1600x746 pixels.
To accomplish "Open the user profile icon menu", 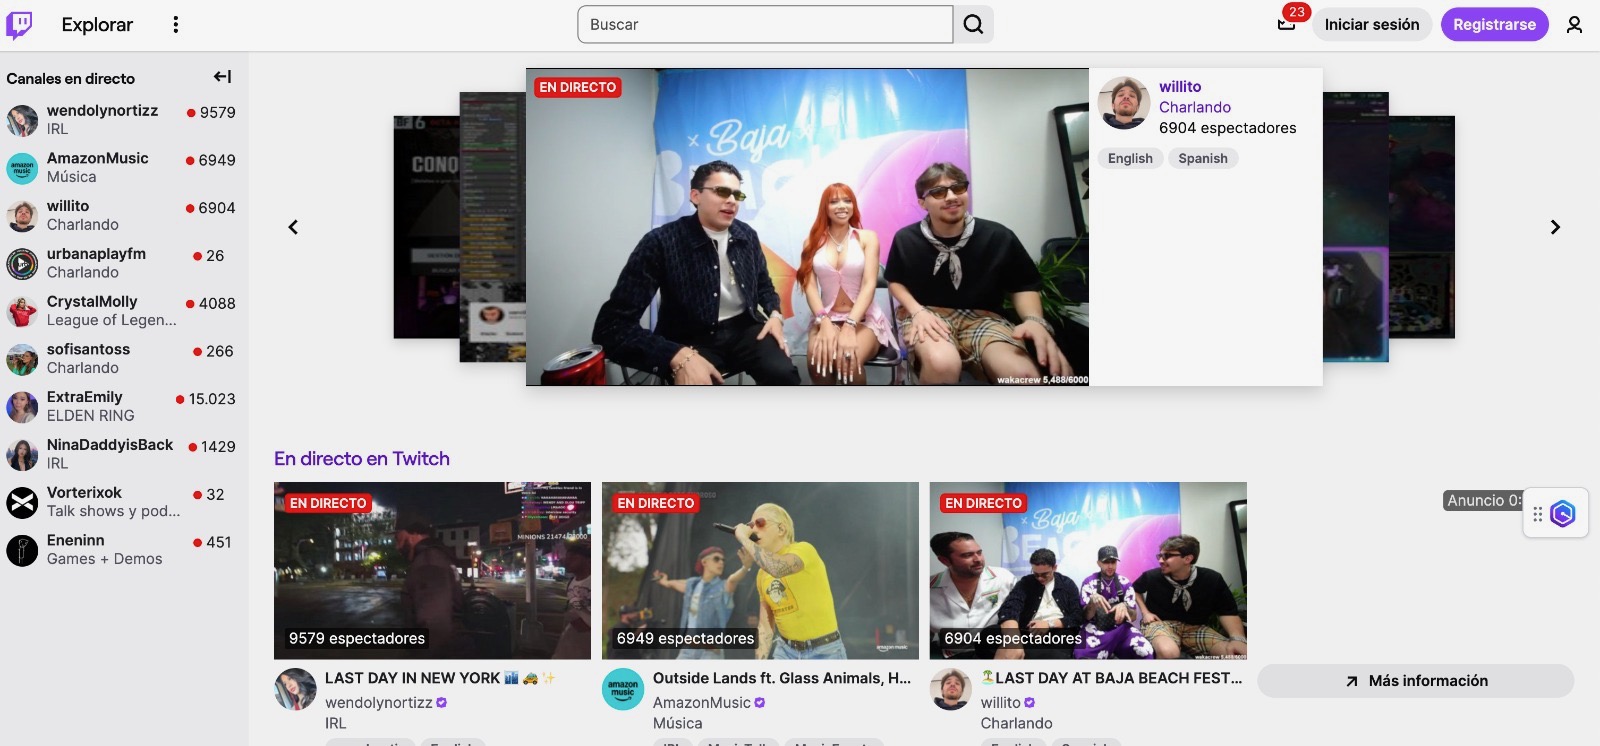I will 1574,24.
